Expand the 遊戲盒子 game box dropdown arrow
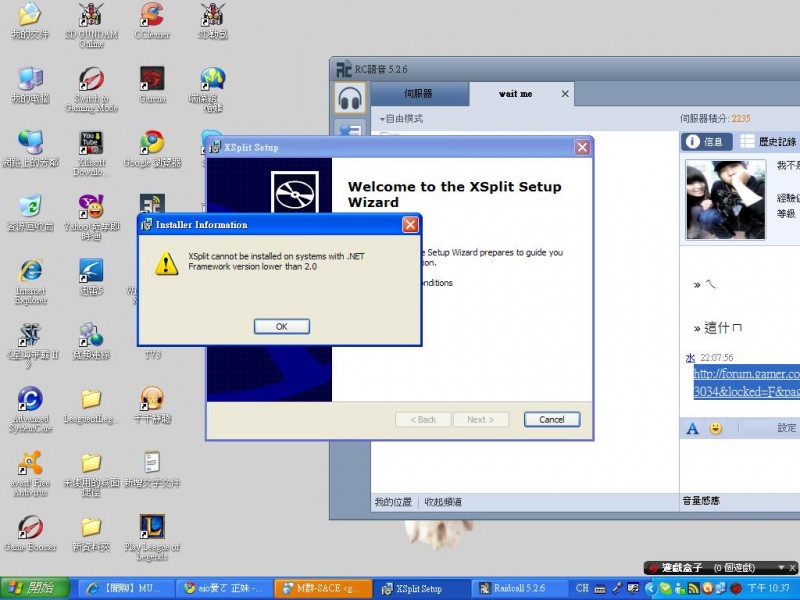The width and height of the screenshot is (800, 600). [x=781, y=567]
